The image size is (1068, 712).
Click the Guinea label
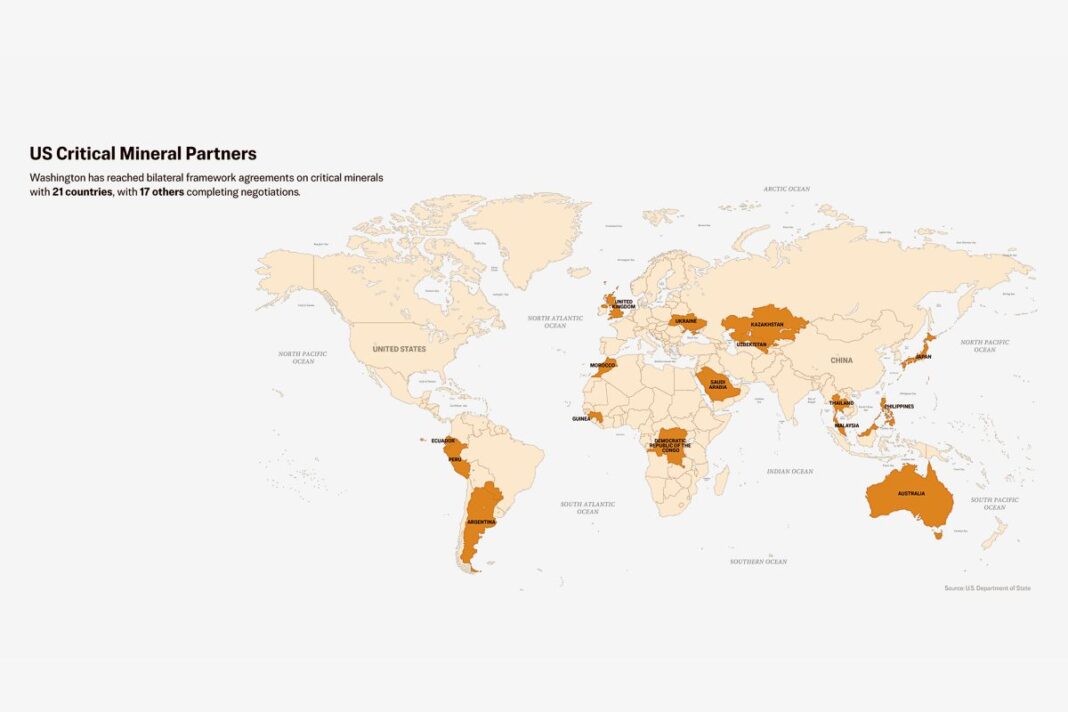[x=581, y=419]
